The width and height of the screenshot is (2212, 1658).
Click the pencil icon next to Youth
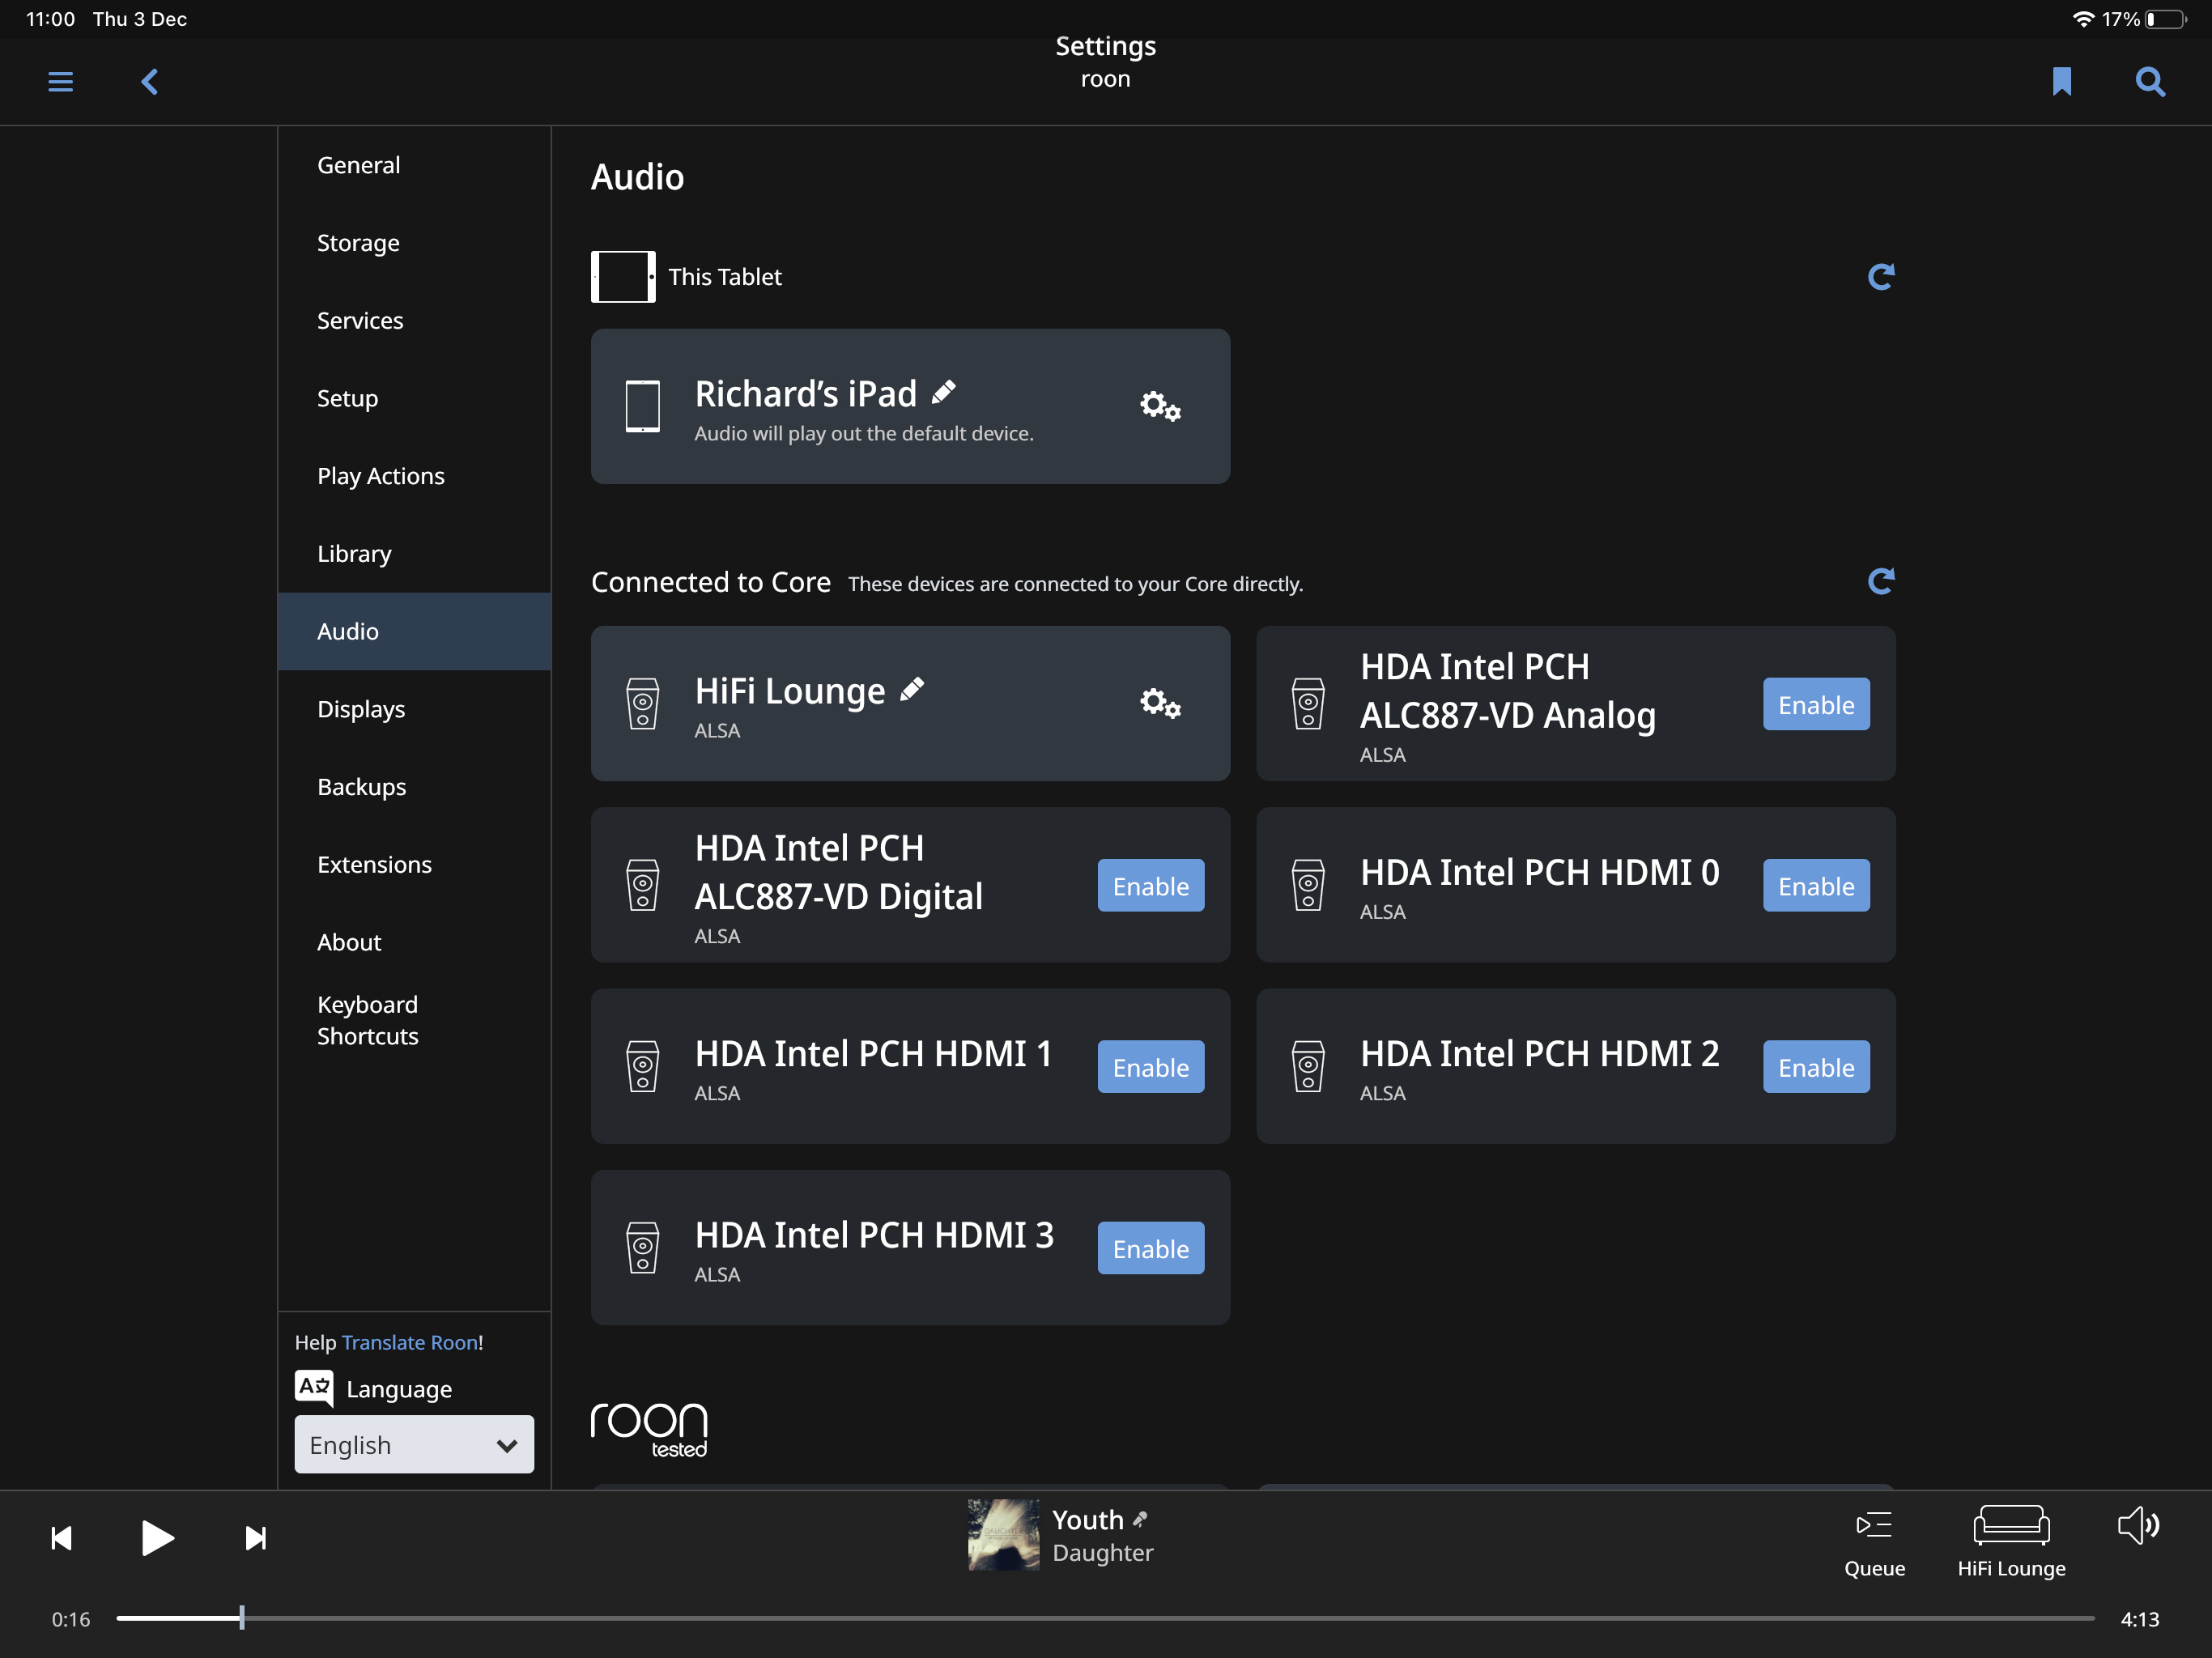tap(1140, 1519)
